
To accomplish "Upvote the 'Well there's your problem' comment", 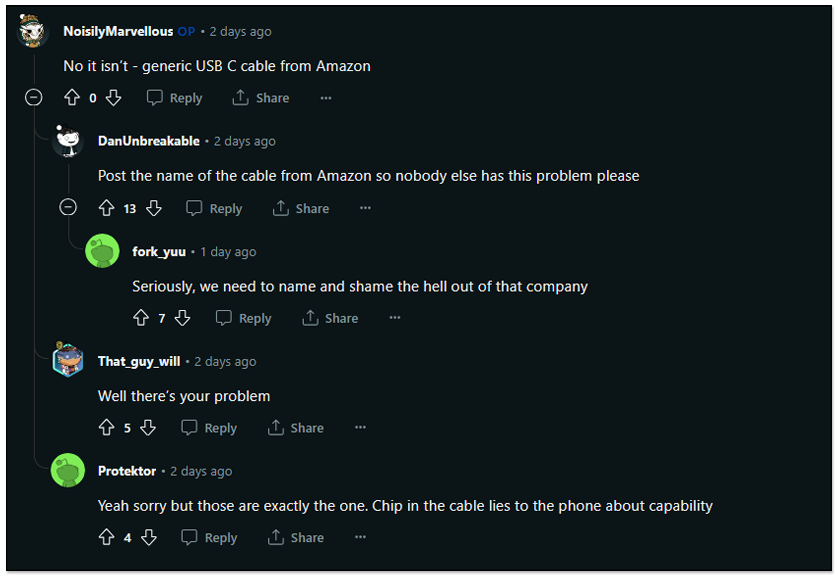I will pos(106,427).
